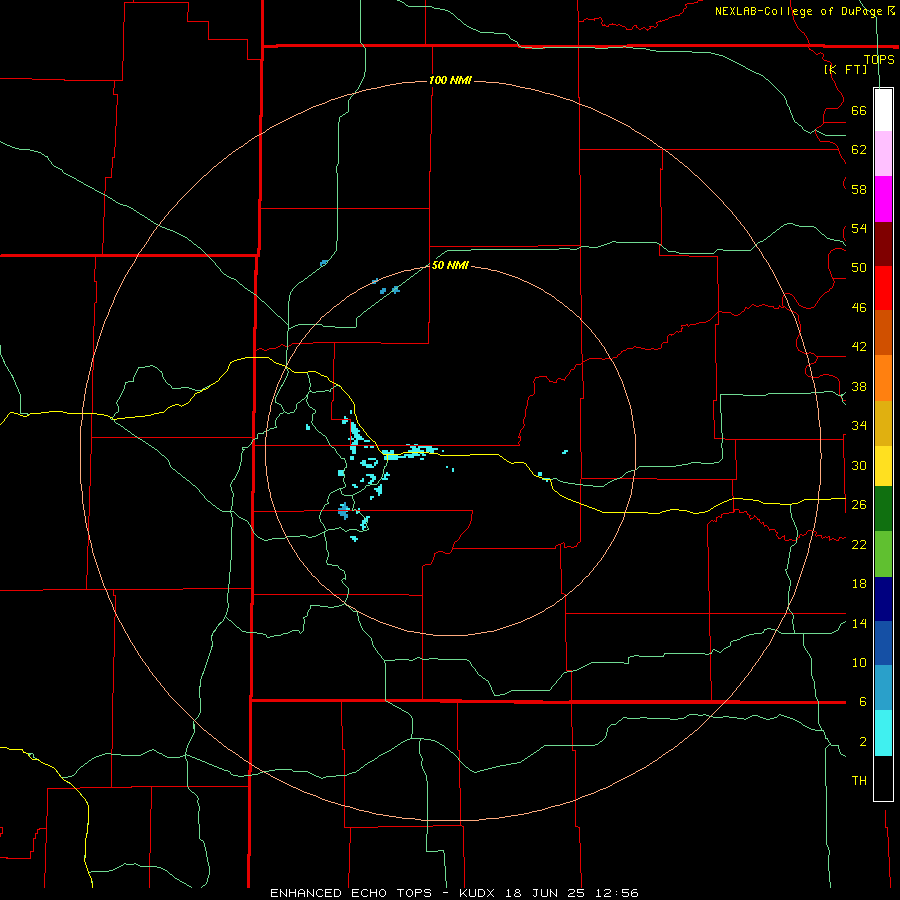Click the dark orange legend color block

883,332
